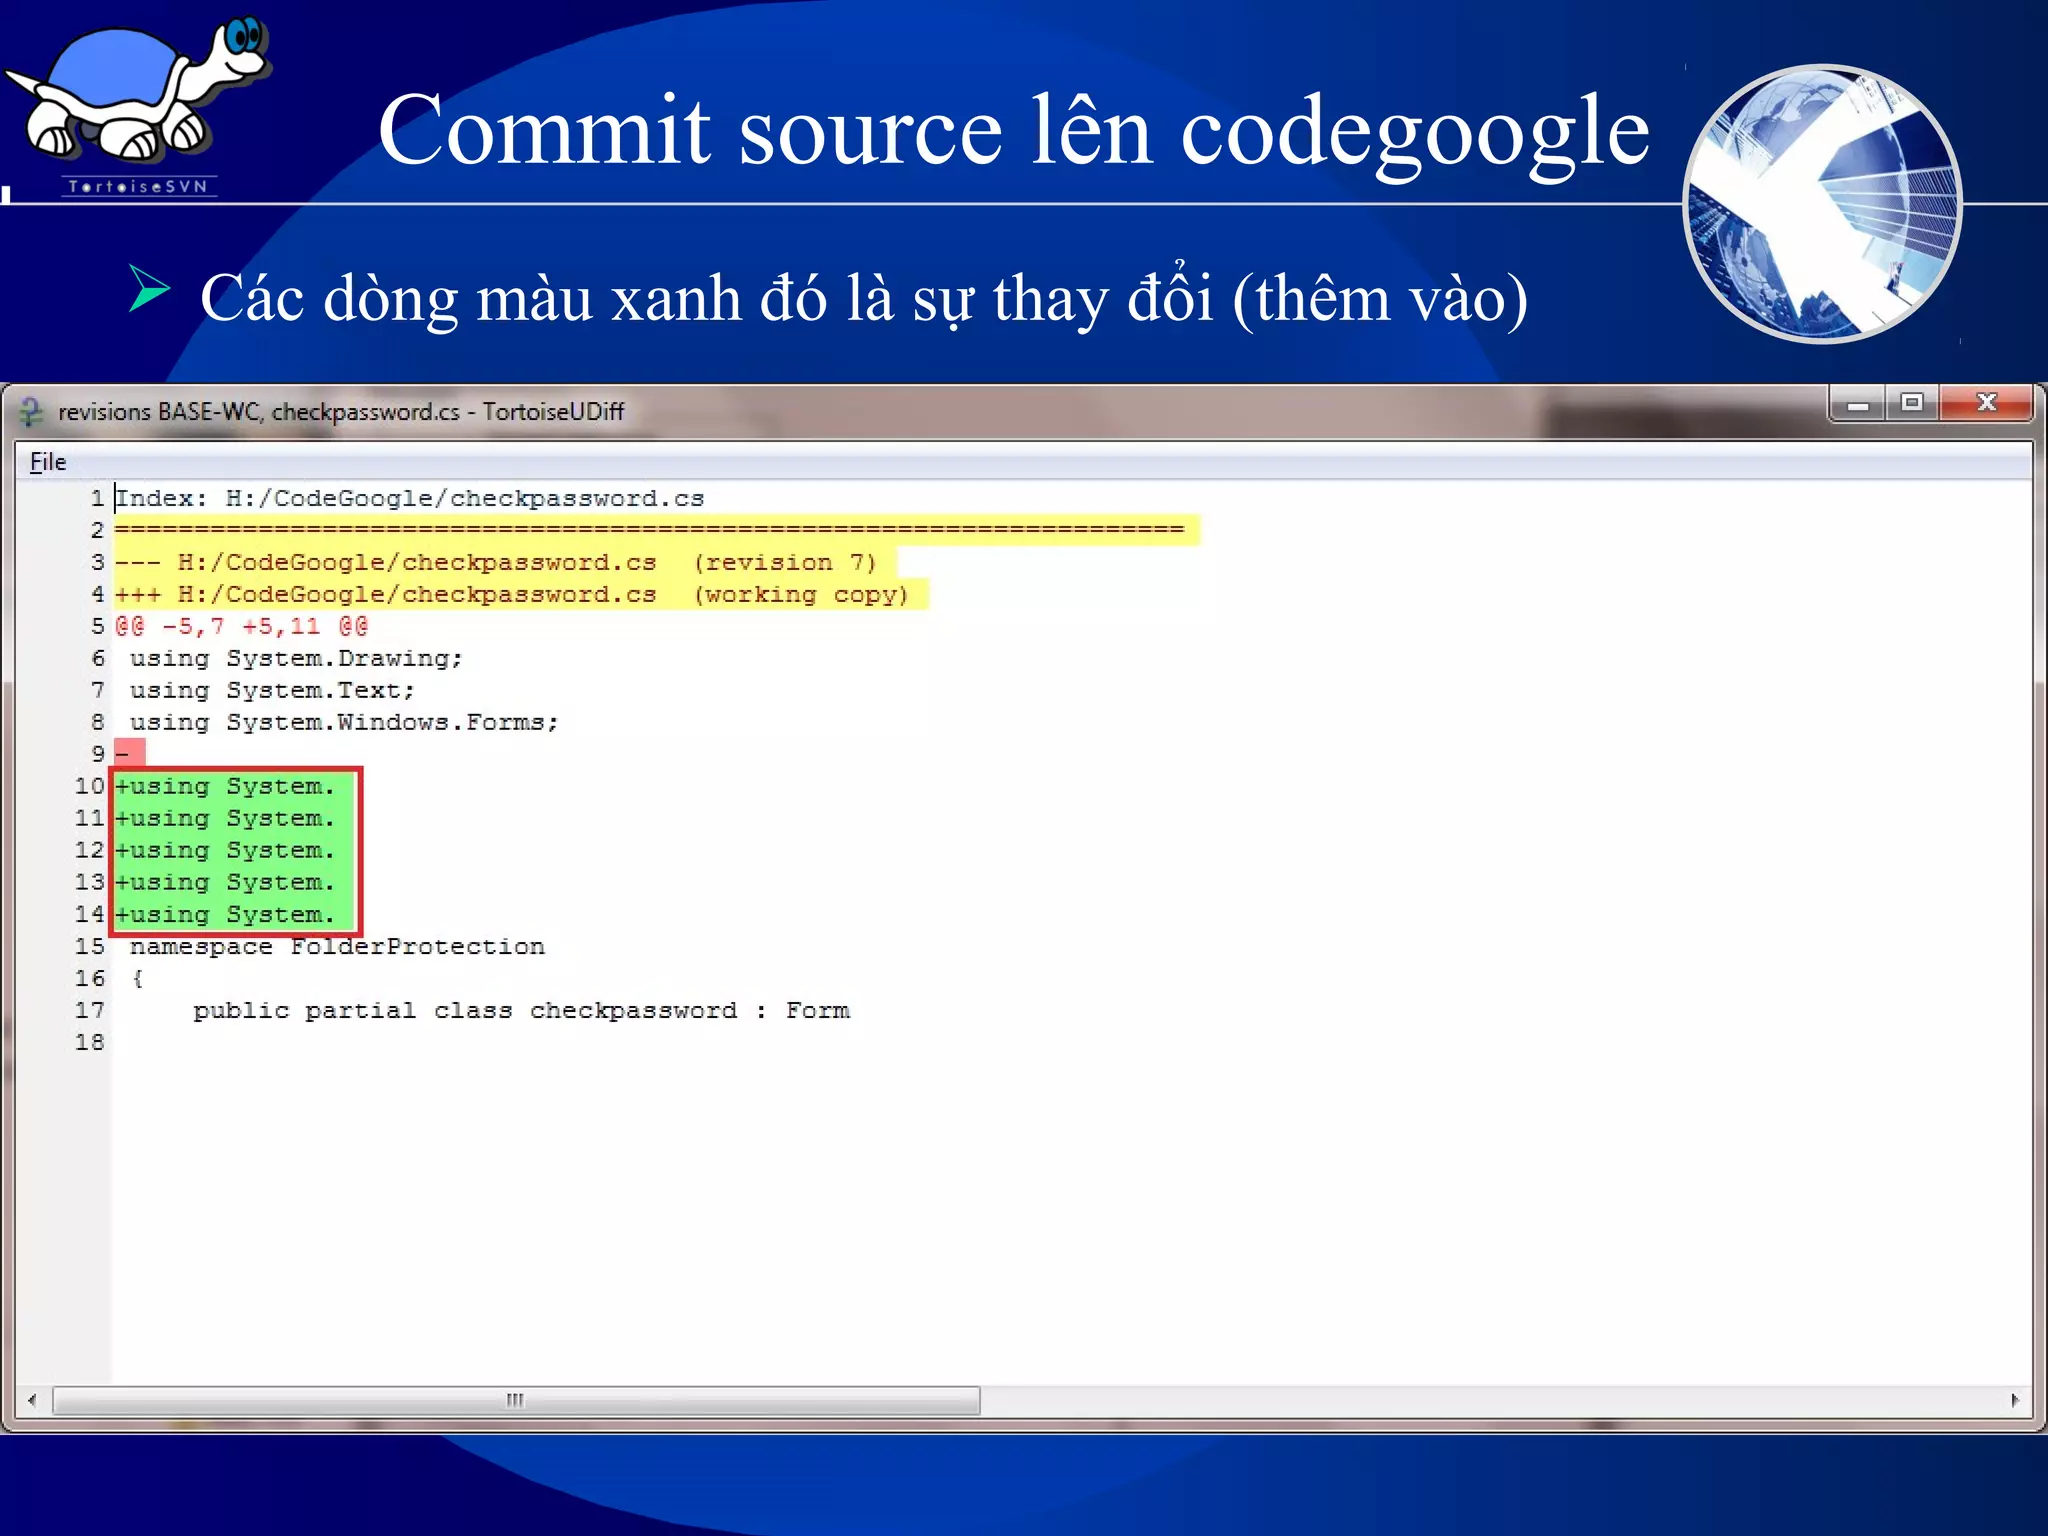Click the horizontal scrollbar left arrow

tap(32, 1400)
